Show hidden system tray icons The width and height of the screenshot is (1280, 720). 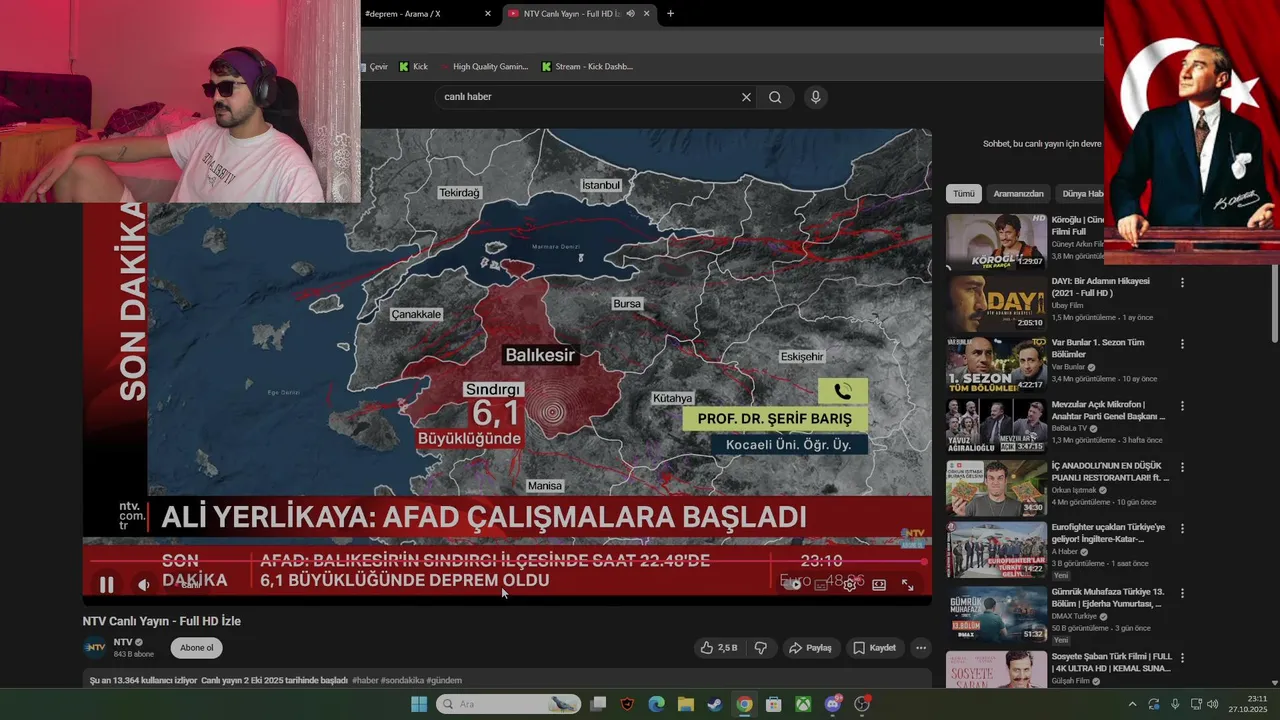tap(1132, 704)
